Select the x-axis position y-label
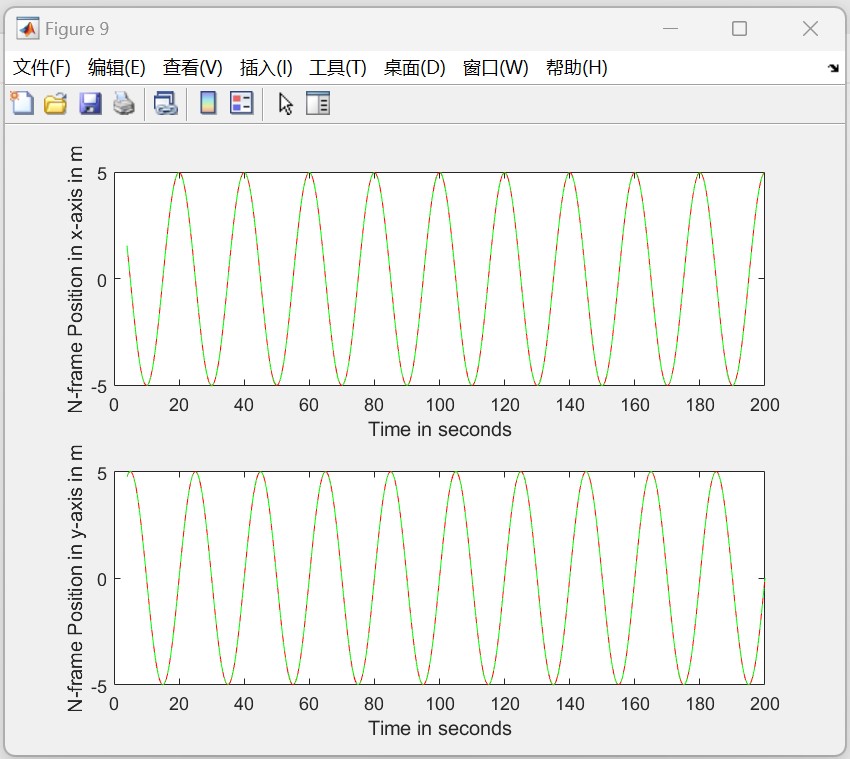Screen dimensions: 850x759 (x=75, y=279)
